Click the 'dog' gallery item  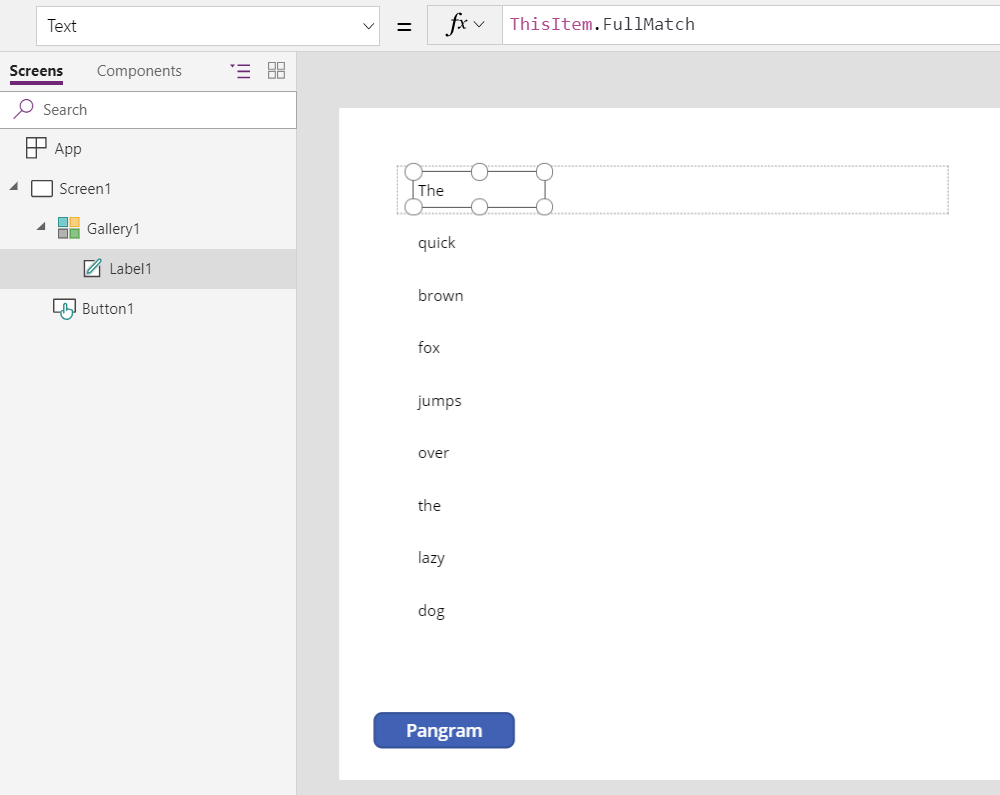(431, 611)
